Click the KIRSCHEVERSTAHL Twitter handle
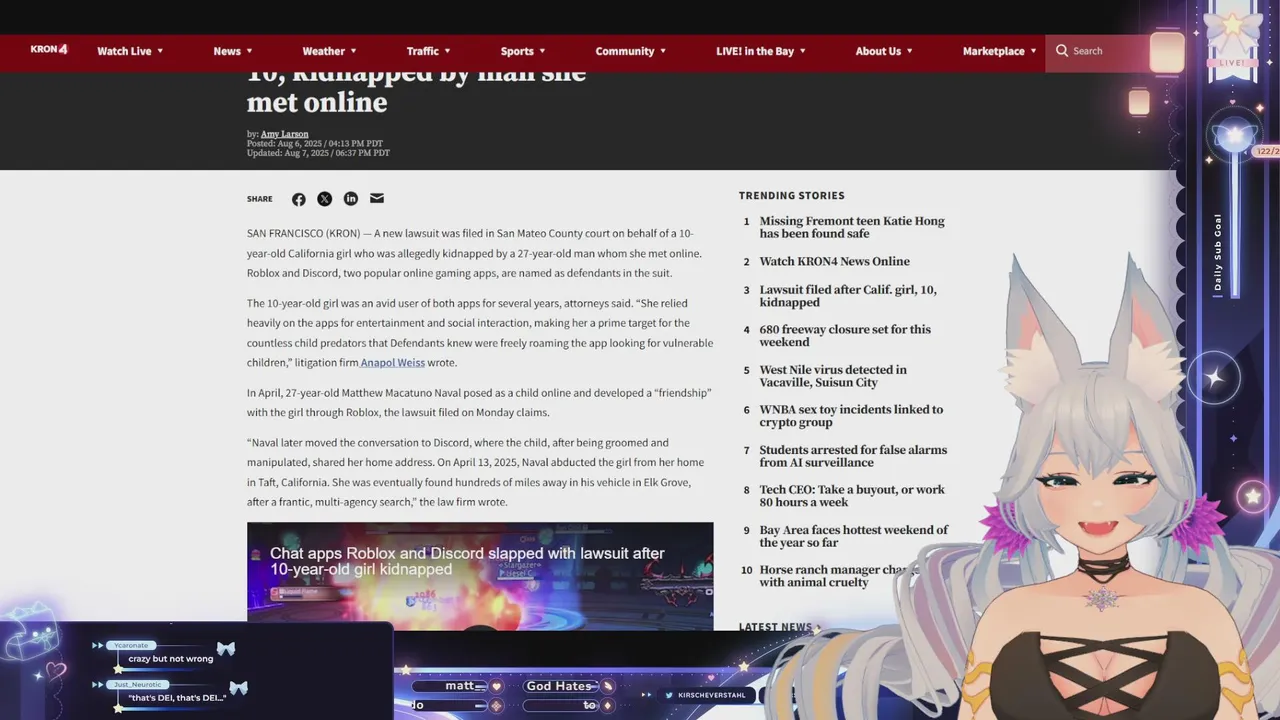 coord(711,695)
